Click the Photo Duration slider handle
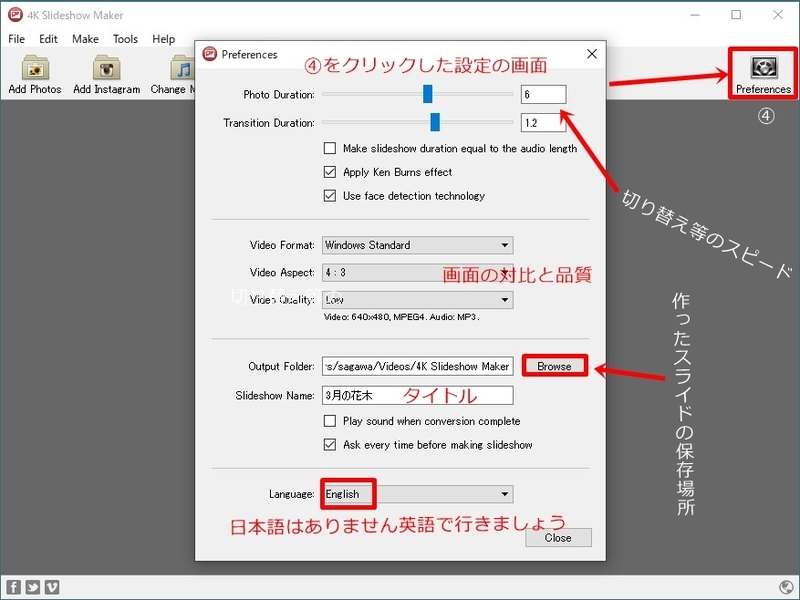The height and width of the screenshot is (600, 800). 428,94
